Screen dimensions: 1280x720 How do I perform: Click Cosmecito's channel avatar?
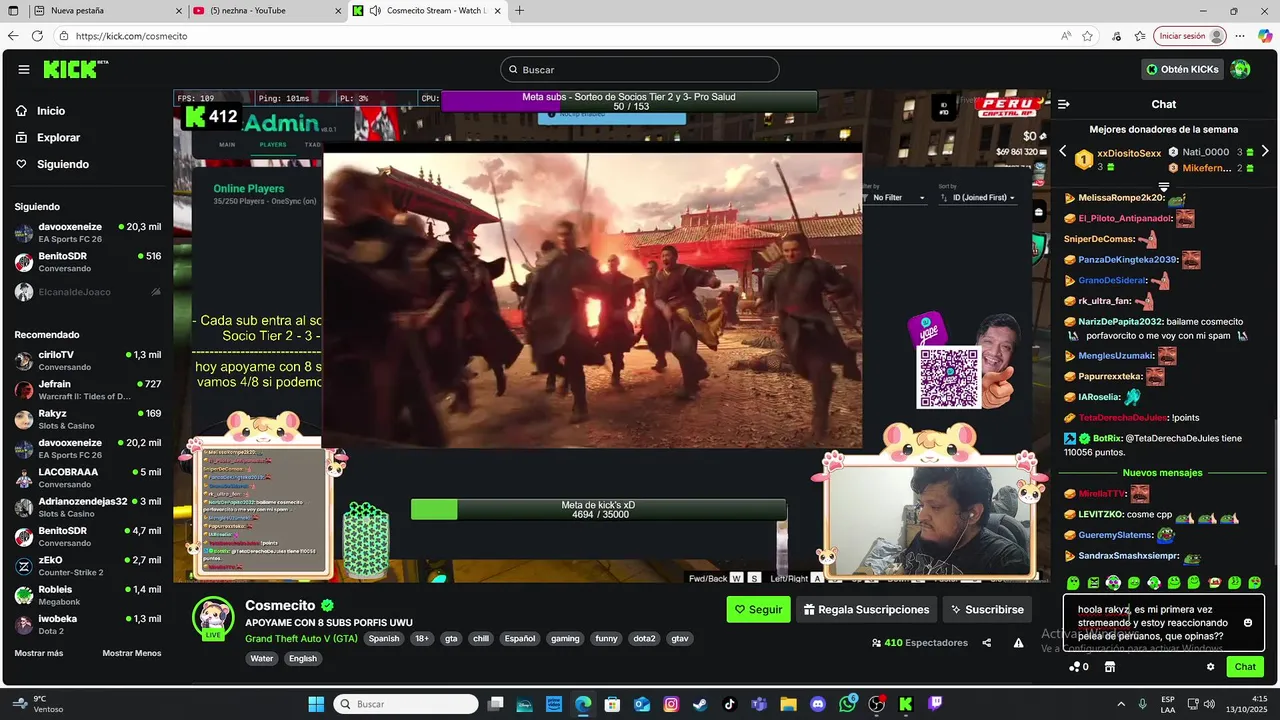213,618
